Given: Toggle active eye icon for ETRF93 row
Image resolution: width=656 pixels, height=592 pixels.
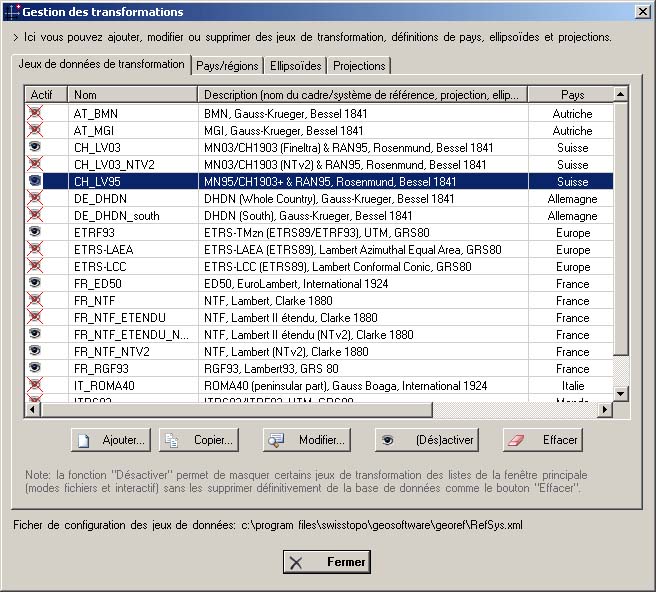Looking at the screenshot, I should [x=36, y=232].
